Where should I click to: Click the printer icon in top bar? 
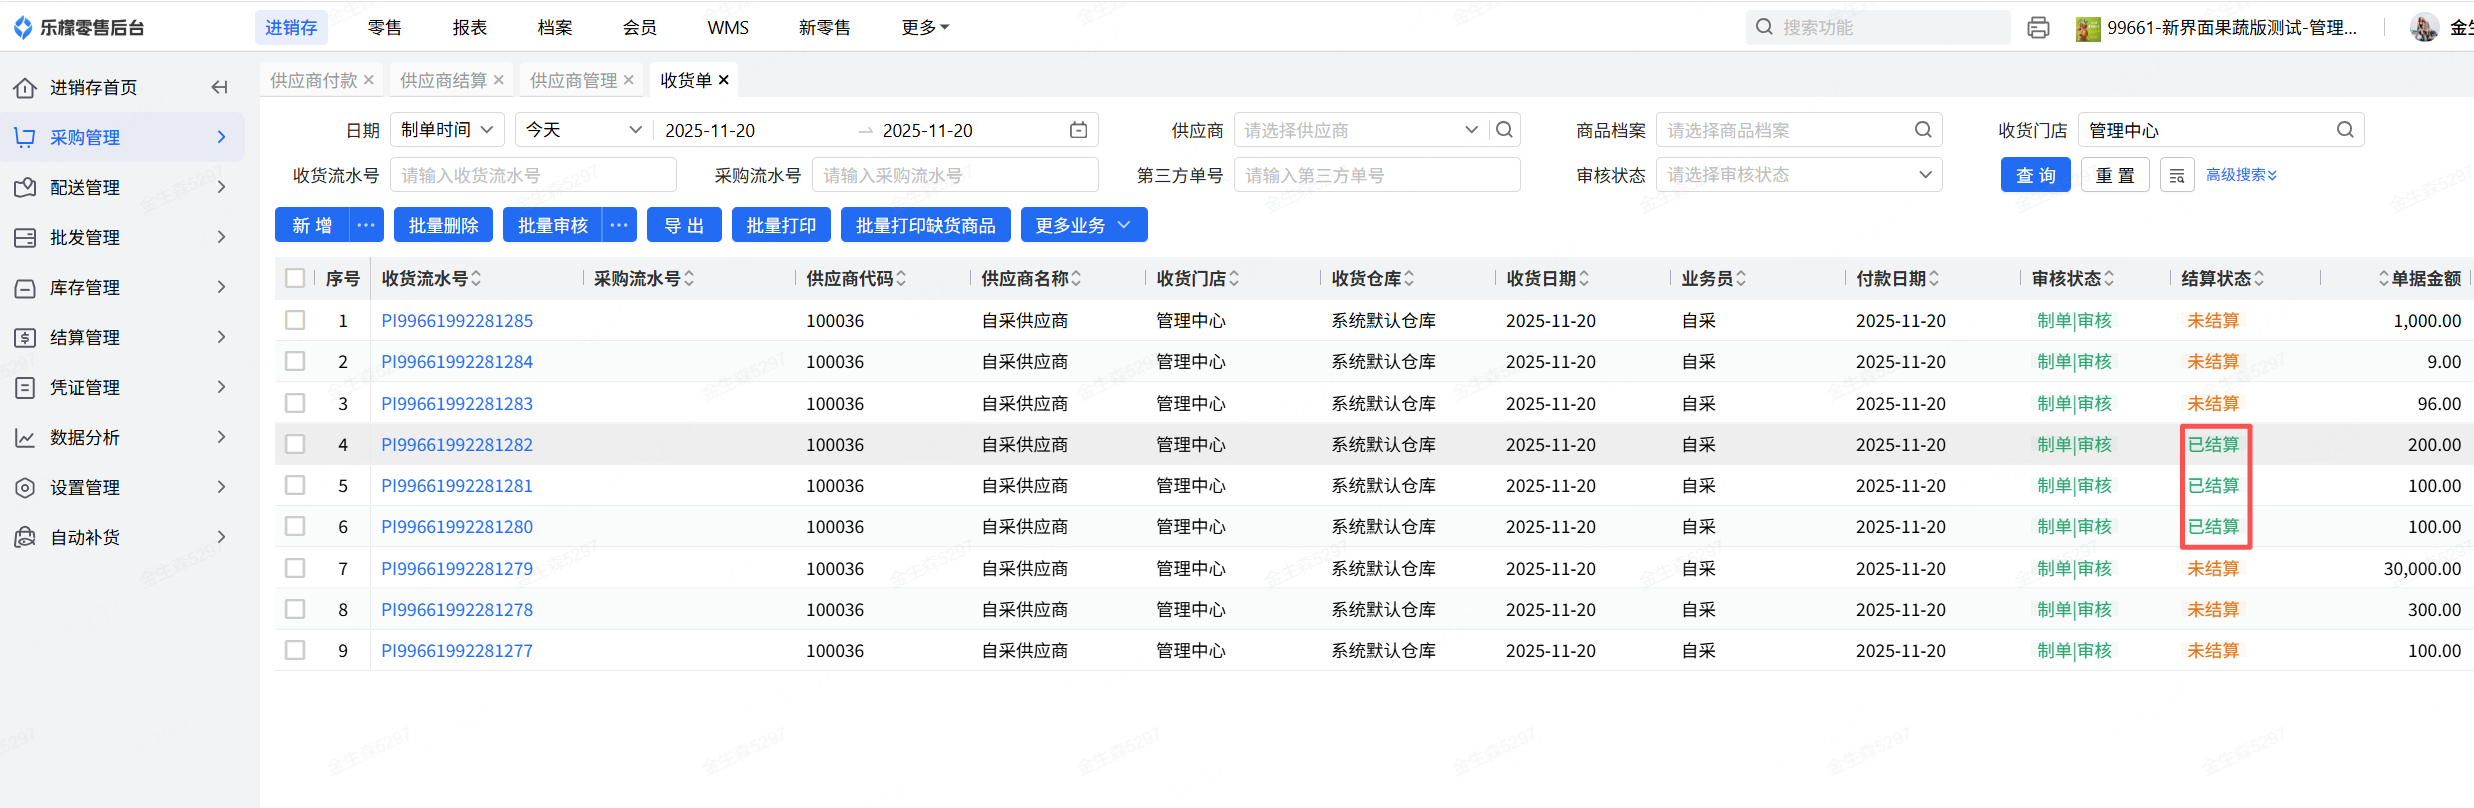pos(2037,28)
